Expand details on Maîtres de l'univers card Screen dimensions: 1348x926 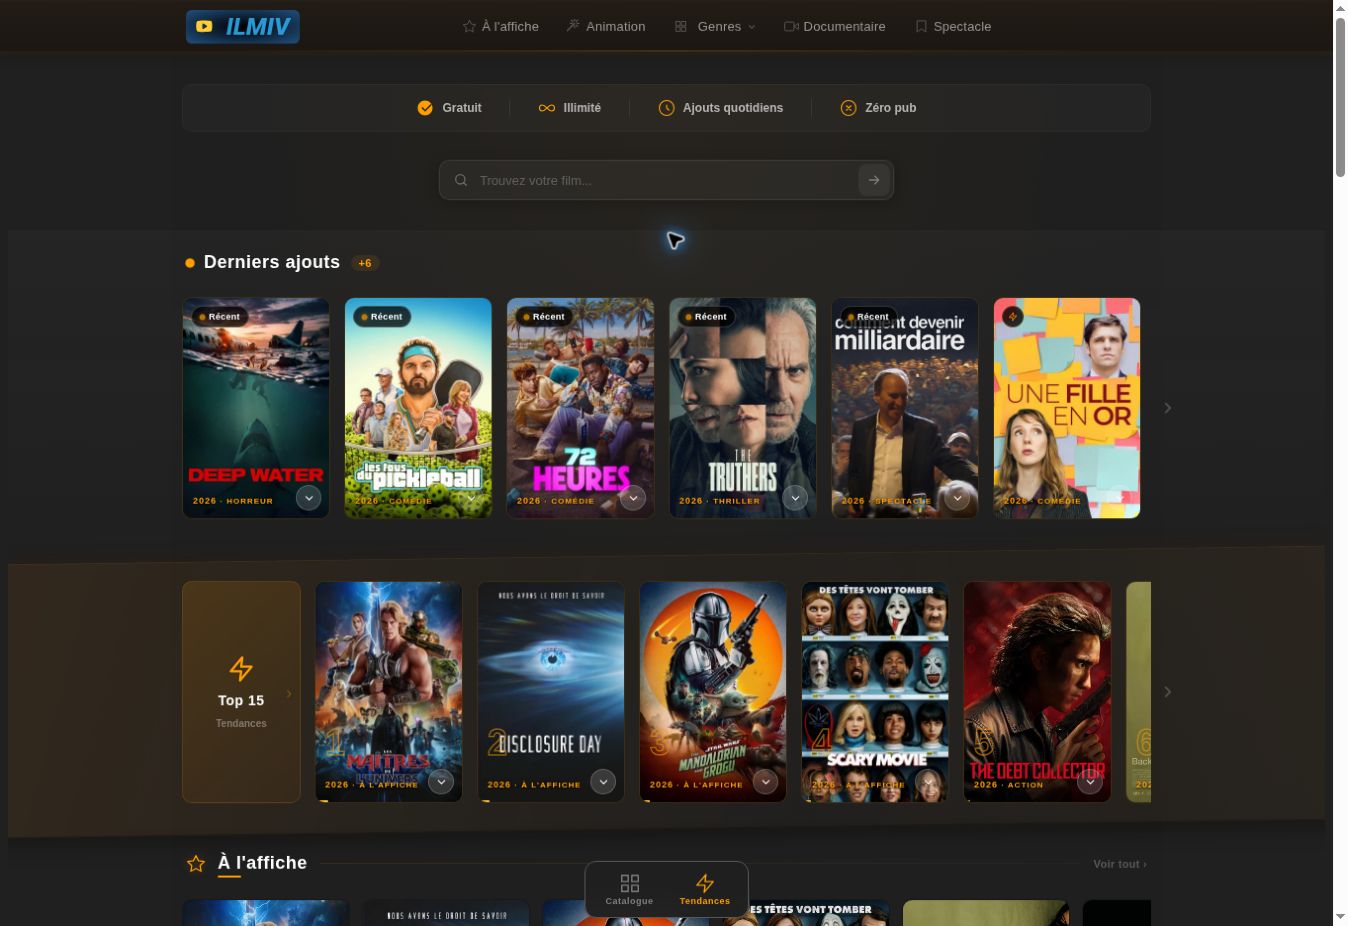tap(441, 782)
